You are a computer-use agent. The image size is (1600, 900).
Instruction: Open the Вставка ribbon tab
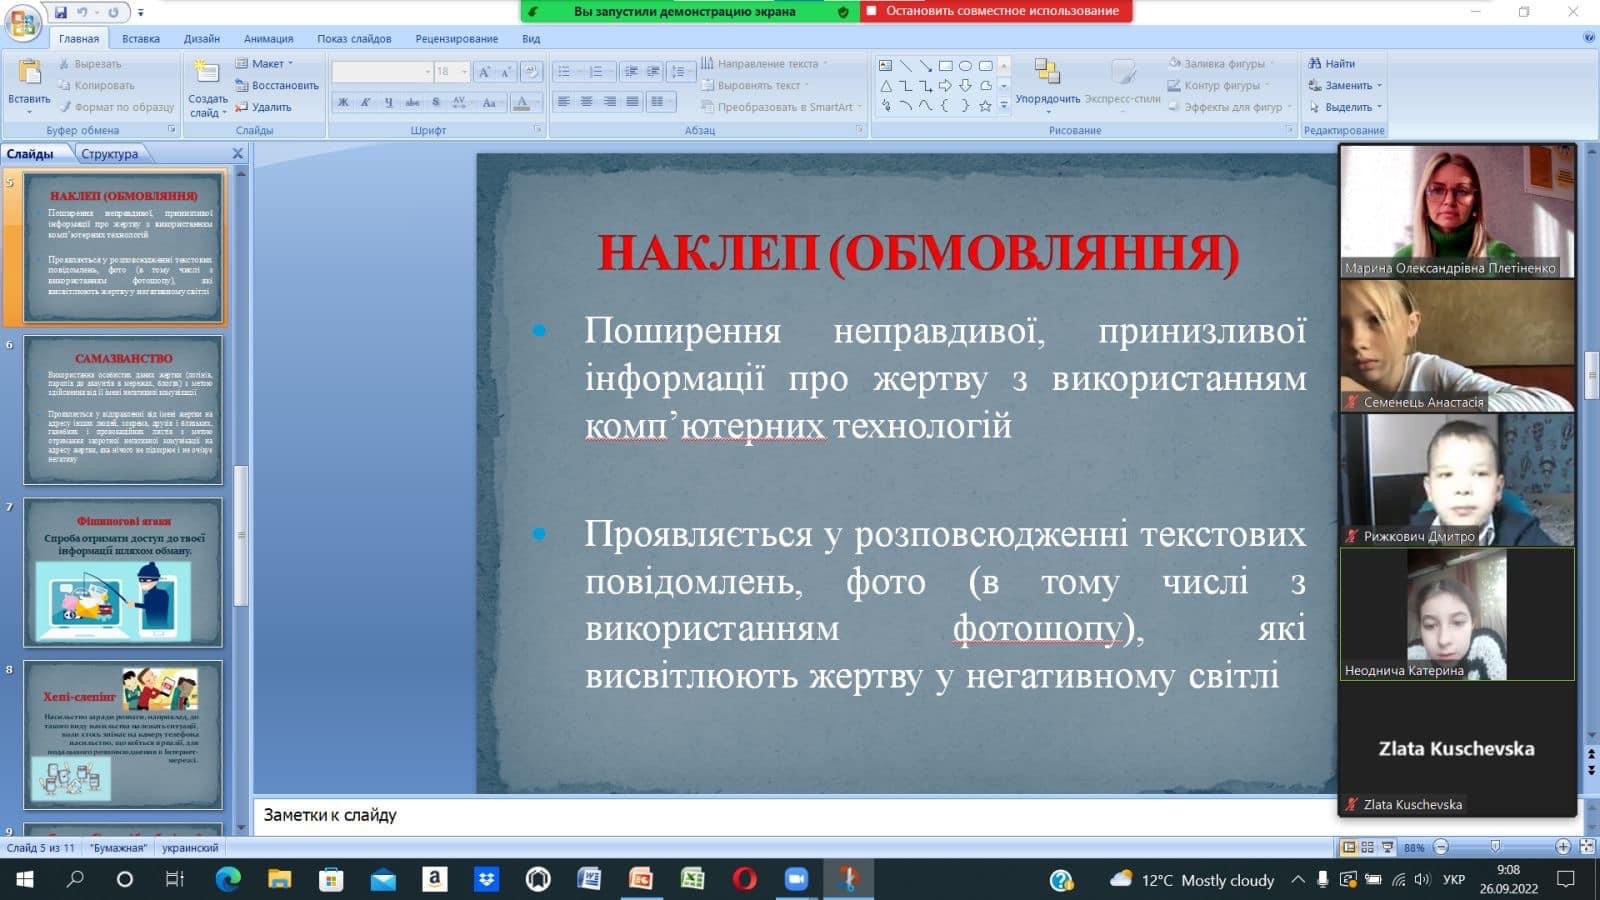[x=141, y=39]
